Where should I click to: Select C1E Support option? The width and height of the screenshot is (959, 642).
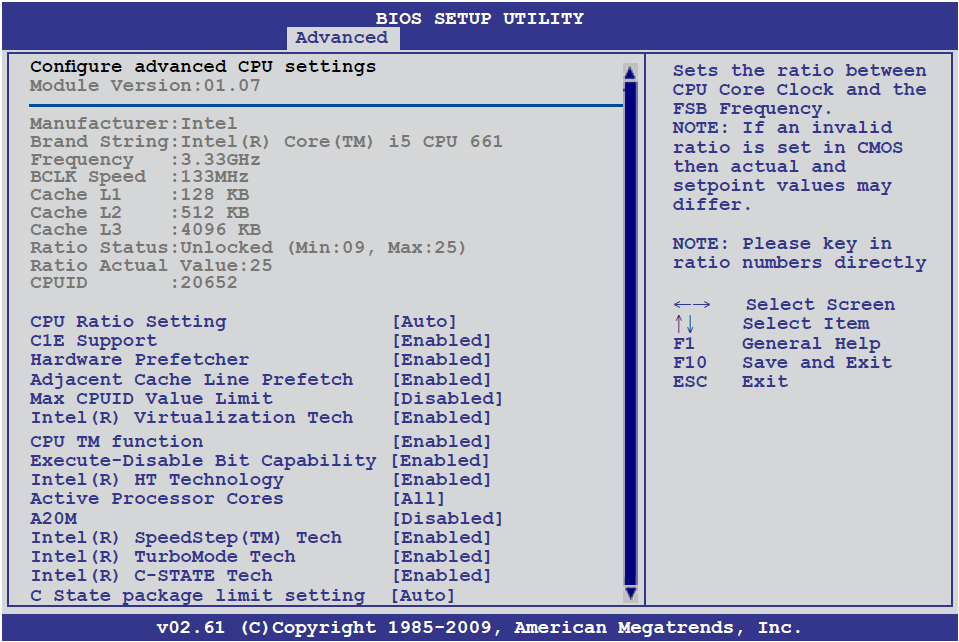(x=94, y=341)
